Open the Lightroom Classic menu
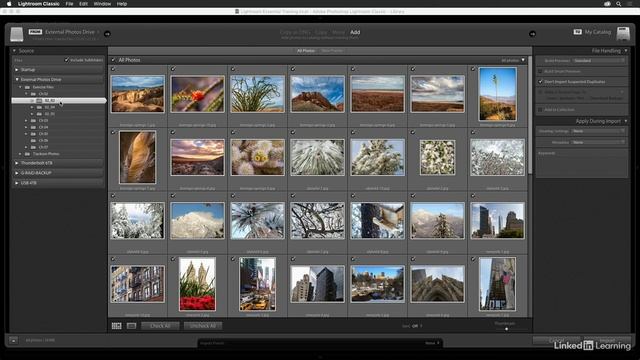 [38, 4]
